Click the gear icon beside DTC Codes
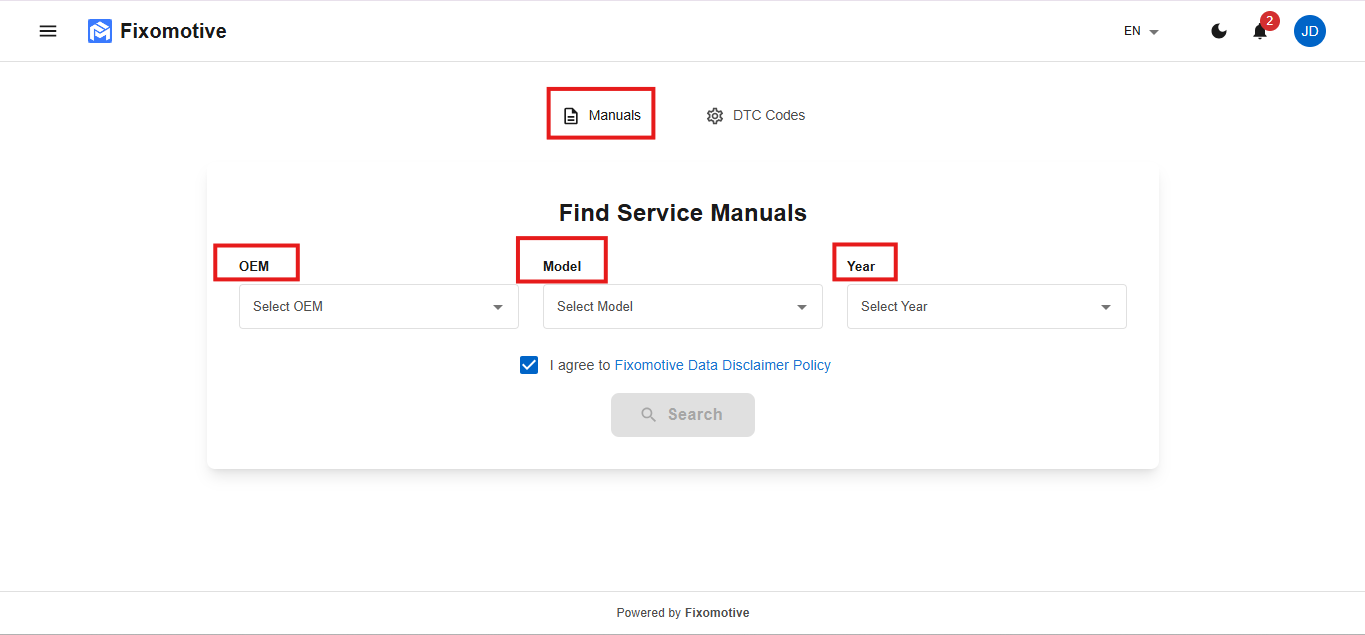Image resolution: width=1365 pixels, height=635 pixels. (x=714, y=116)
